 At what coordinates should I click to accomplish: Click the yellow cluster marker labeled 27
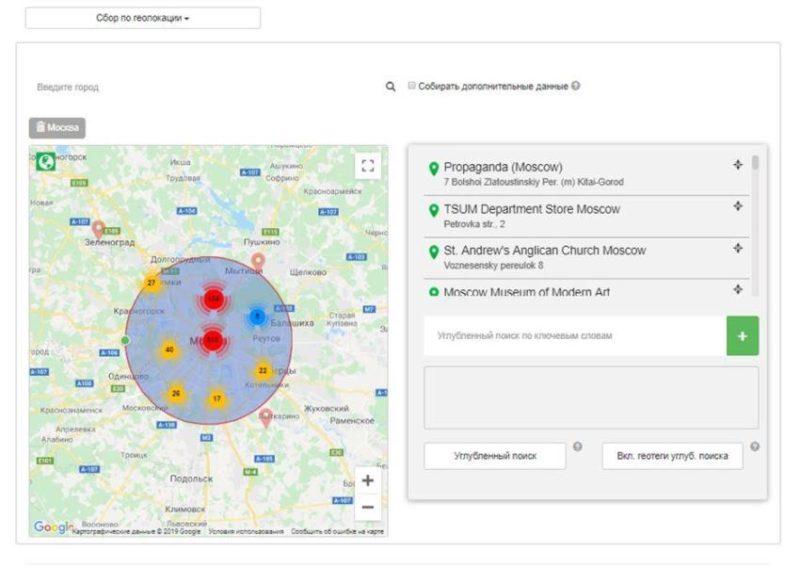(x=151, y=283)
